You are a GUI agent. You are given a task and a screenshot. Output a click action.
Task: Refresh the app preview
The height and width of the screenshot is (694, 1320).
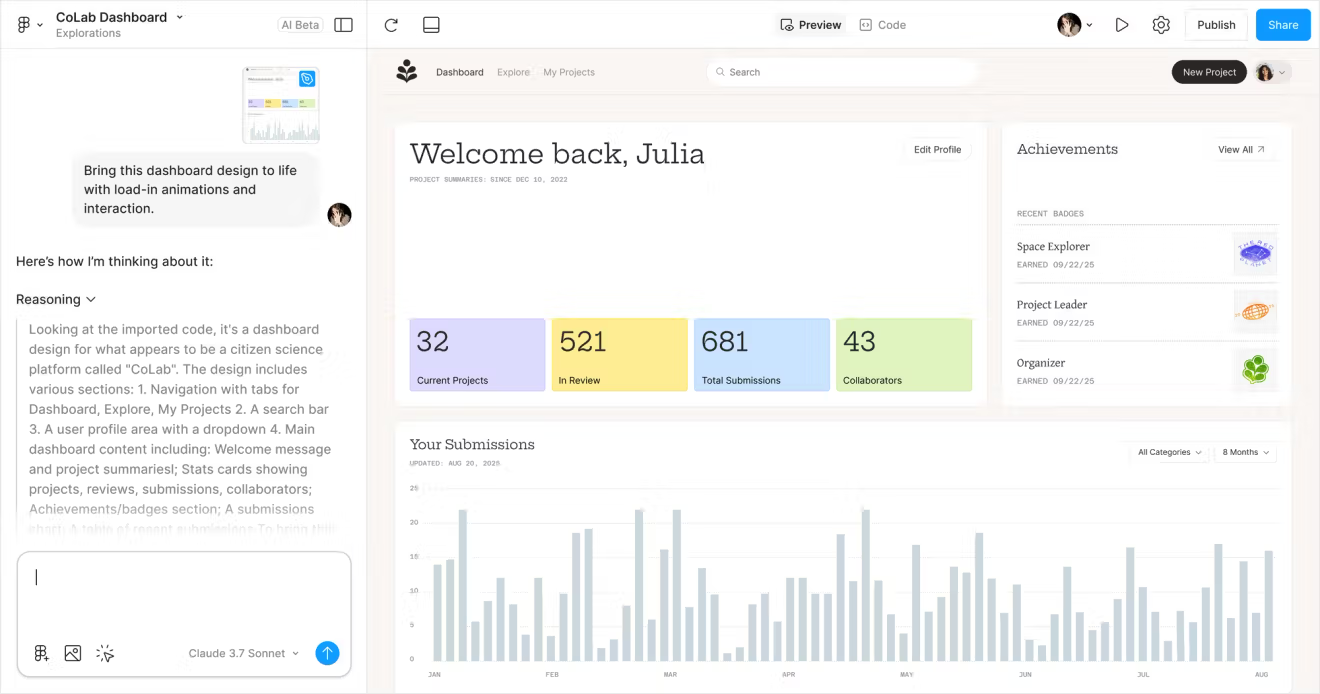[x=391, y=24]
